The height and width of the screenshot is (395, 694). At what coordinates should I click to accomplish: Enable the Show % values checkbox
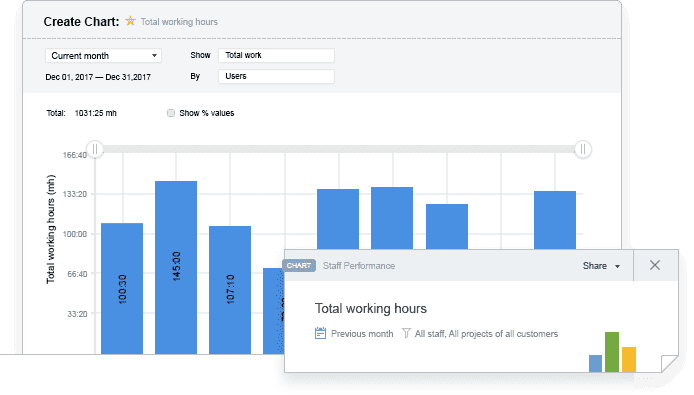[x=171, y=113]
